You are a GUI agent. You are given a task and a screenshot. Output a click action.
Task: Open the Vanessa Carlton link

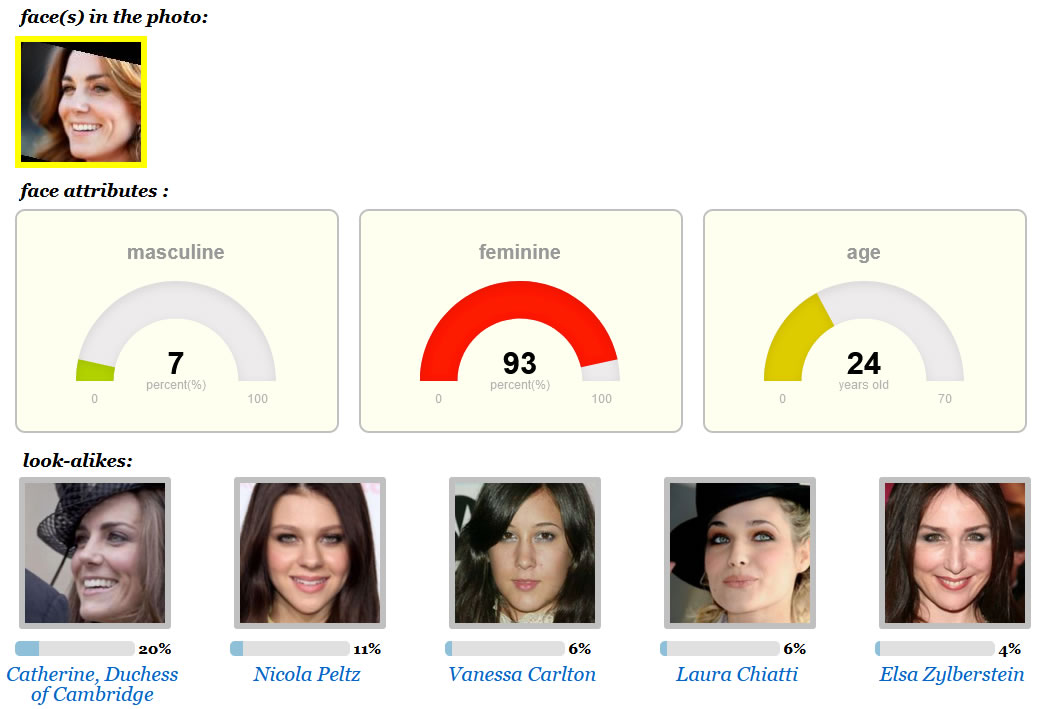522,674
